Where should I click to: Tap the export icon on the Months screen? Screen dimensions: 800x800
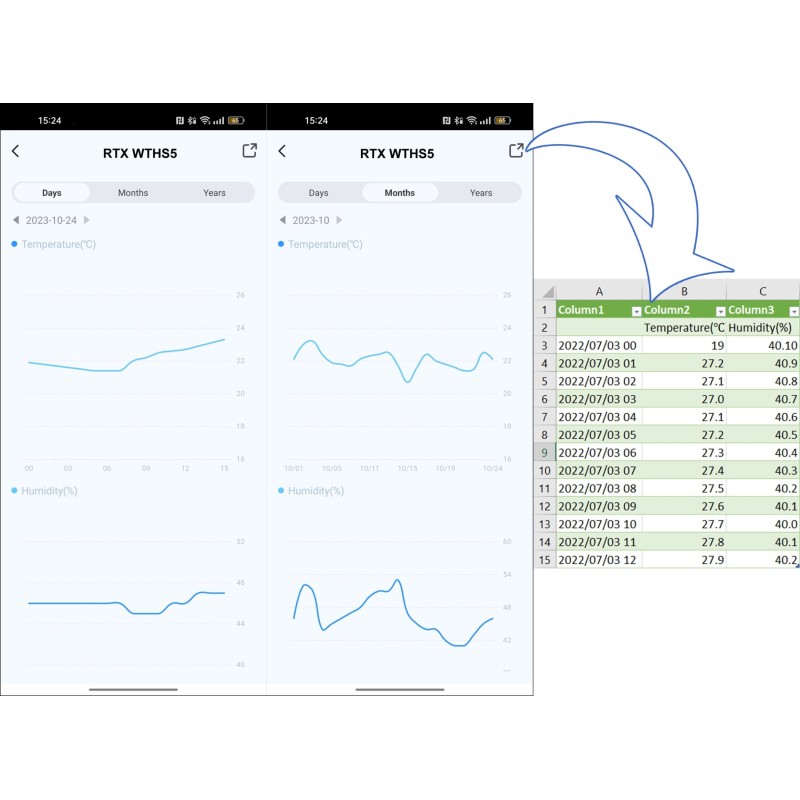pos(516,151)
